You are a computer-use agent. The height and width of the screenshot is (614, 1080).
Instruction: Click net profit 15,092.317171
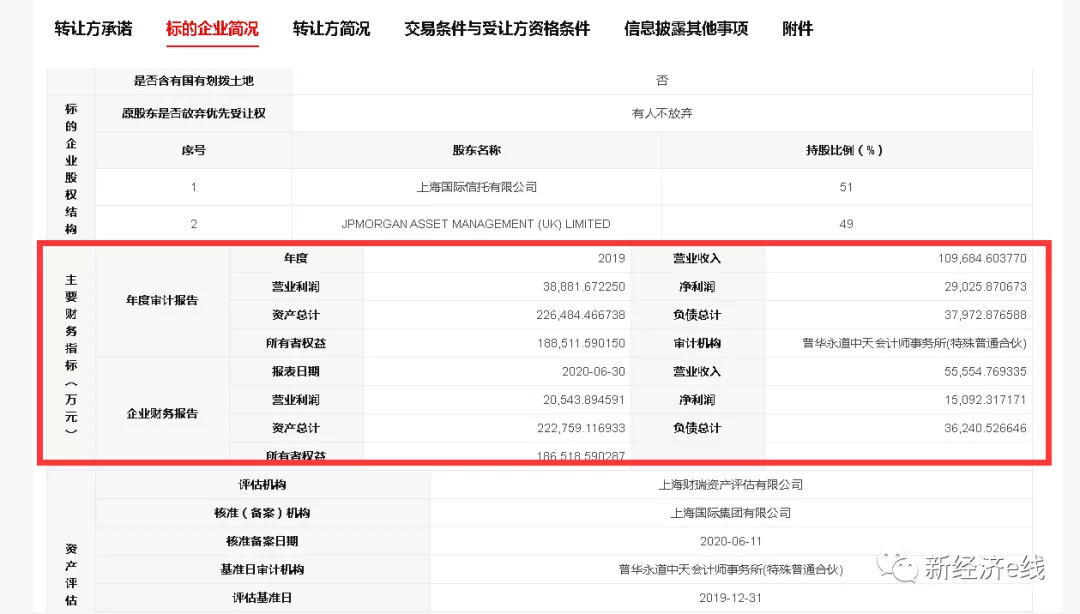(x=985, y=400)
